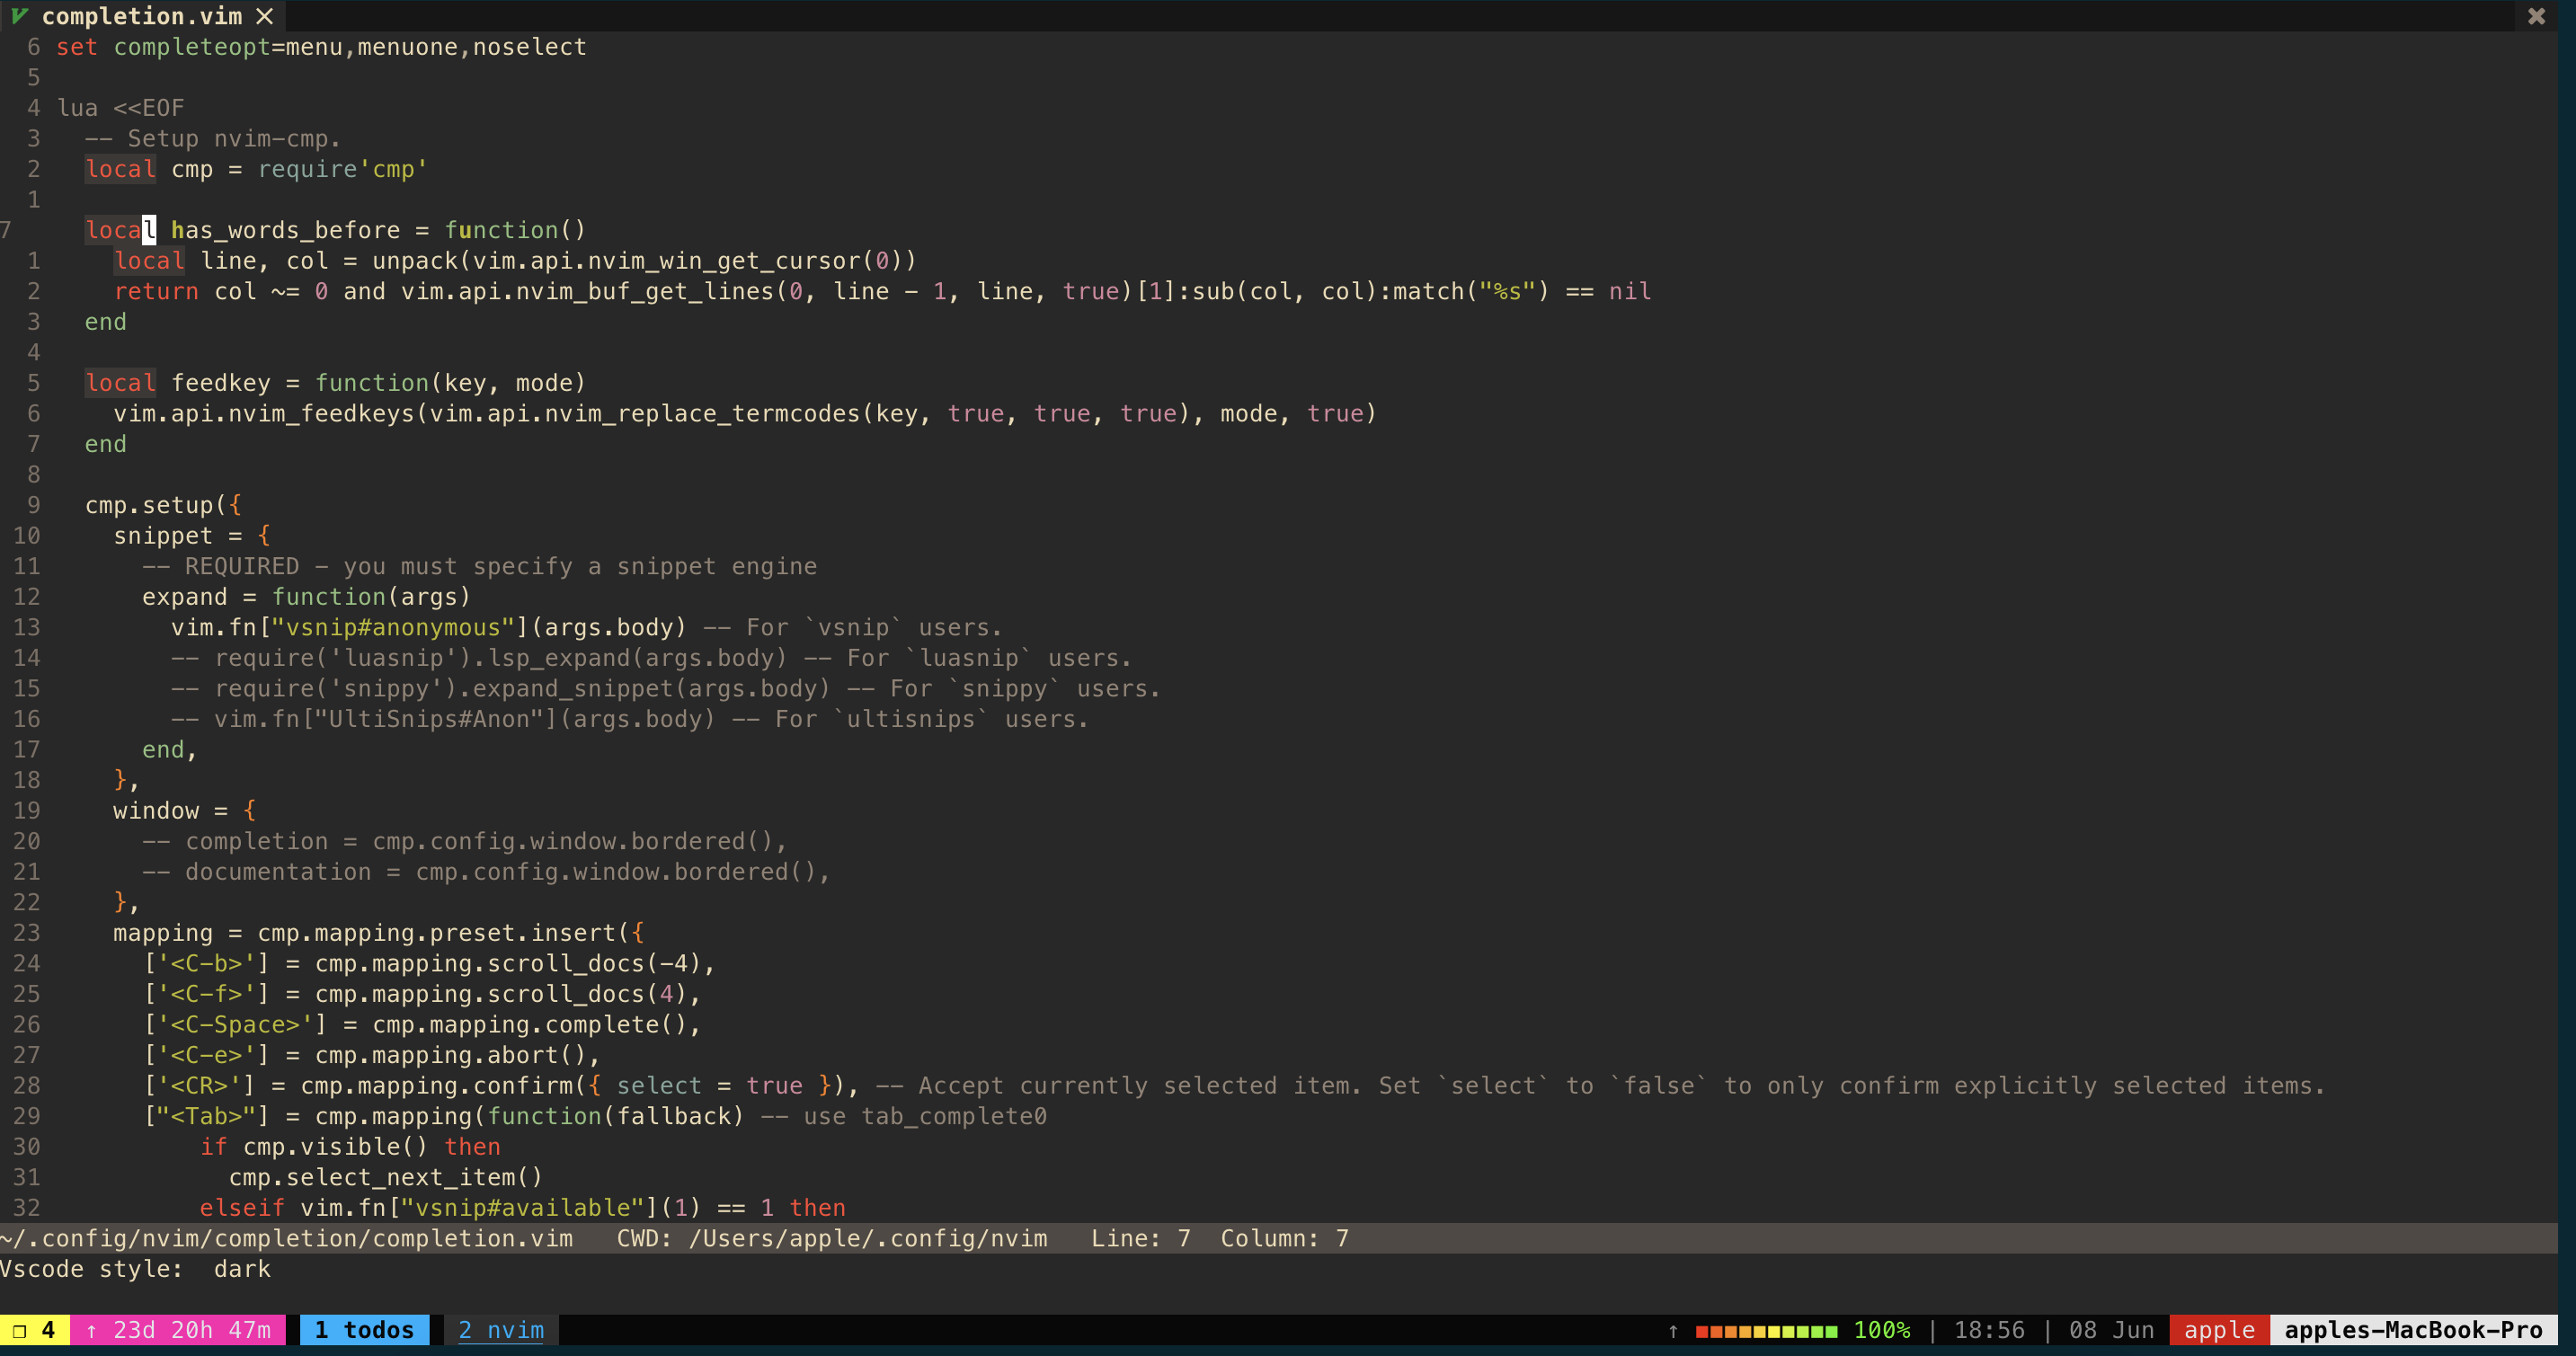2576x1356 pixels.
Task: Click the Vim filetype icon in tab
Action: 19,16
